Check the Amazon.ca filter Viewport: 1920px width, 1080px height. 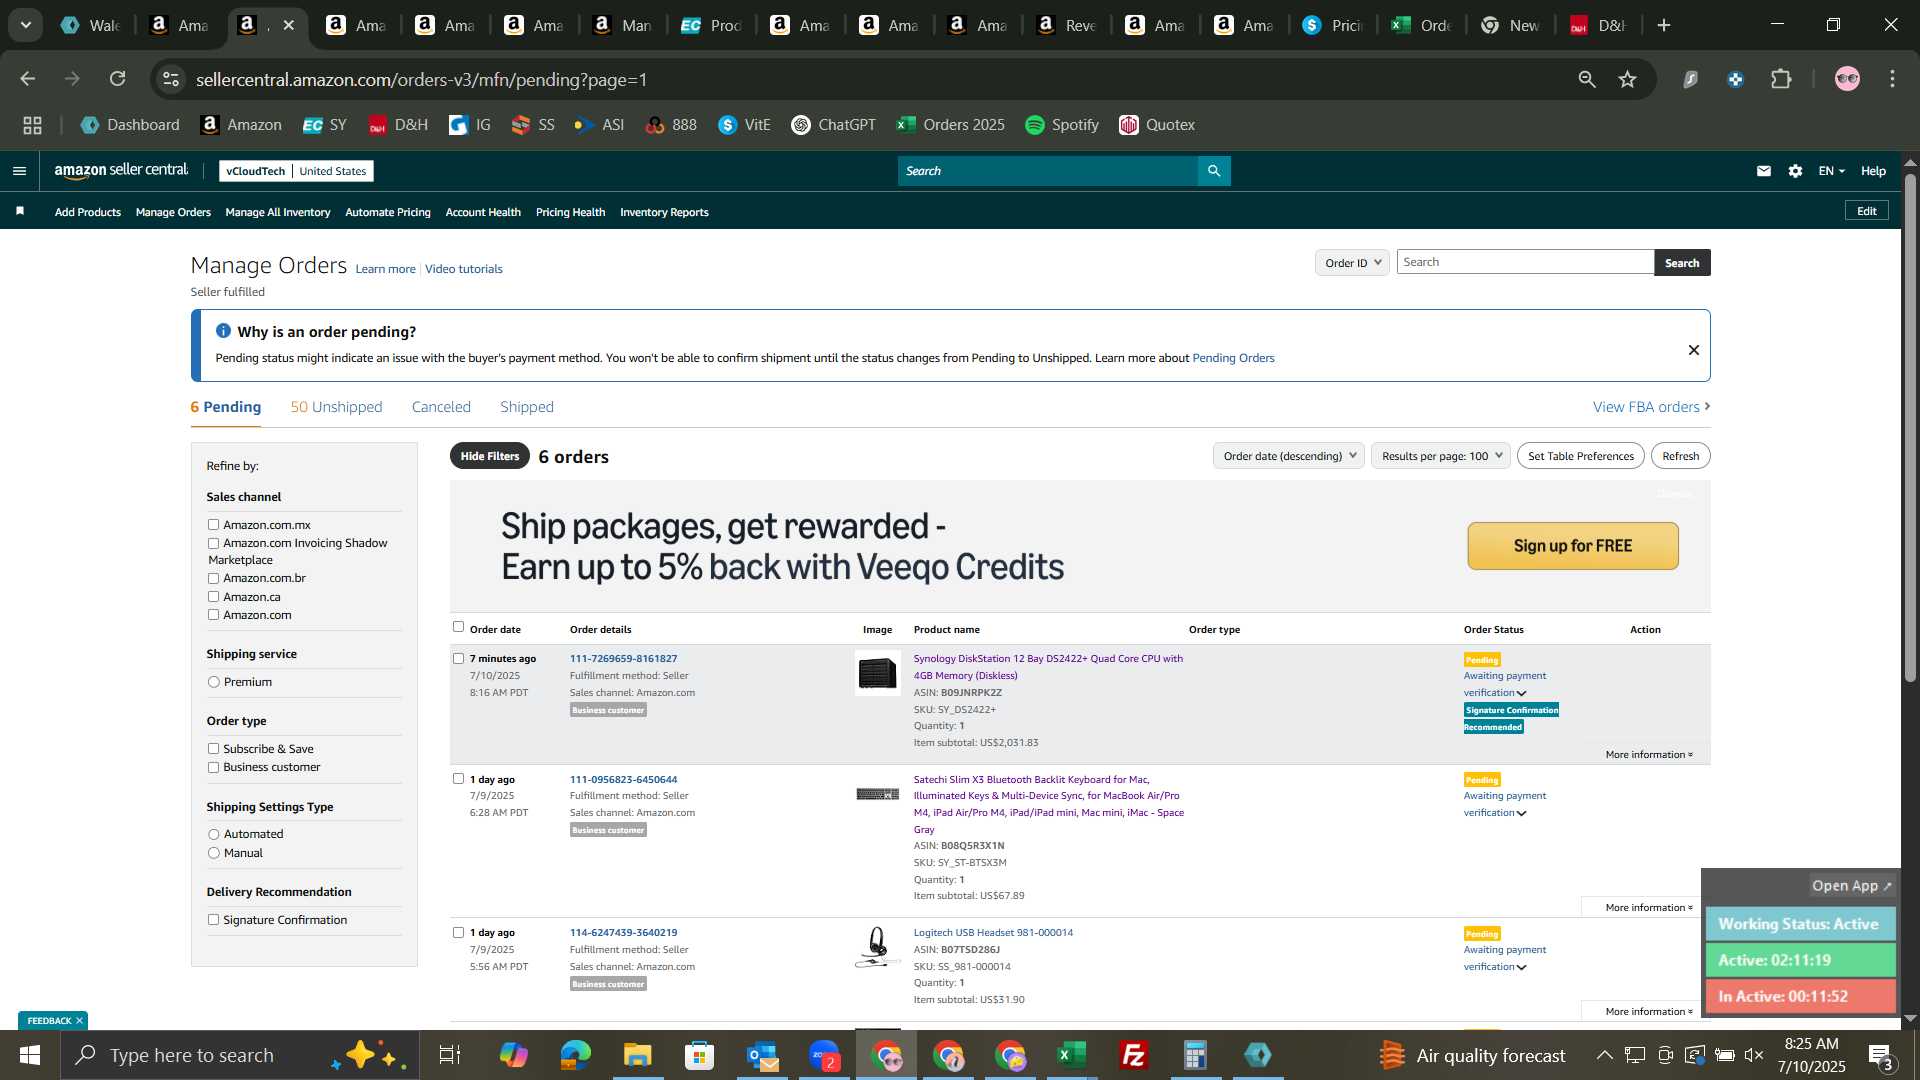pyautogui.click(x=213, y=597)
